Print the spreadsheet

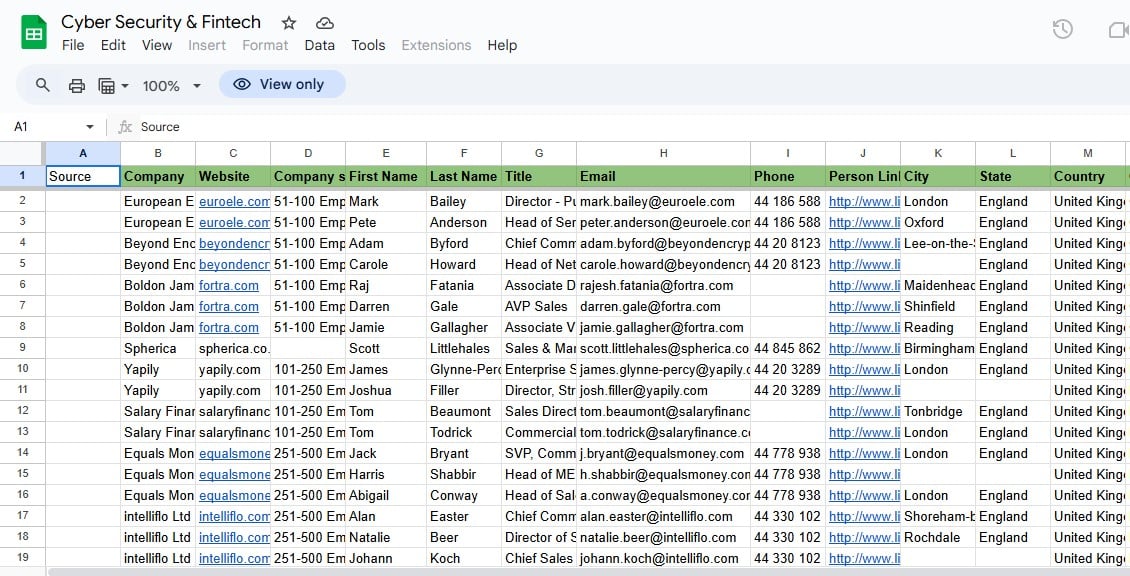tap(77, 85)
